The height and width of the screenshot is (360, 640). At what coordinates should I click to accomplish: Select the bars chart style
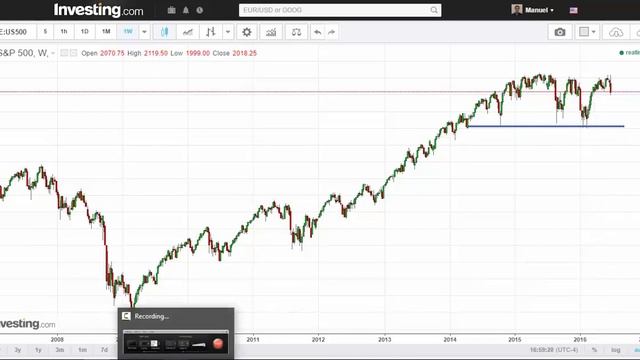211,32
